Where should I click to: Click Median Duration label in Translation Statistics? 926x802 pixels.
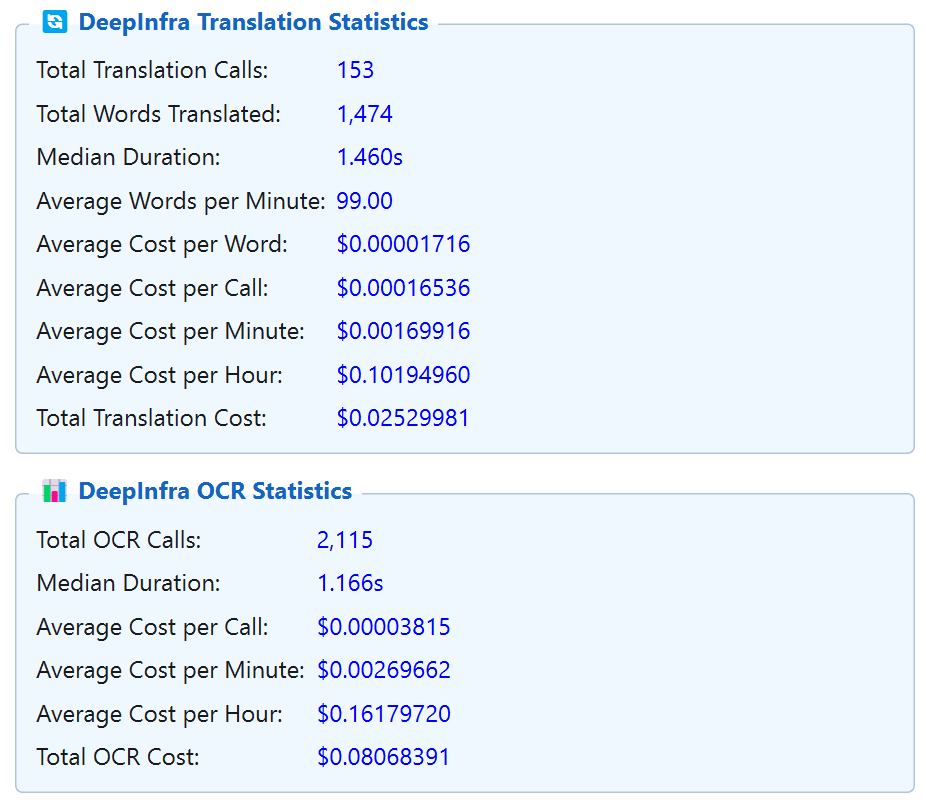128,157
